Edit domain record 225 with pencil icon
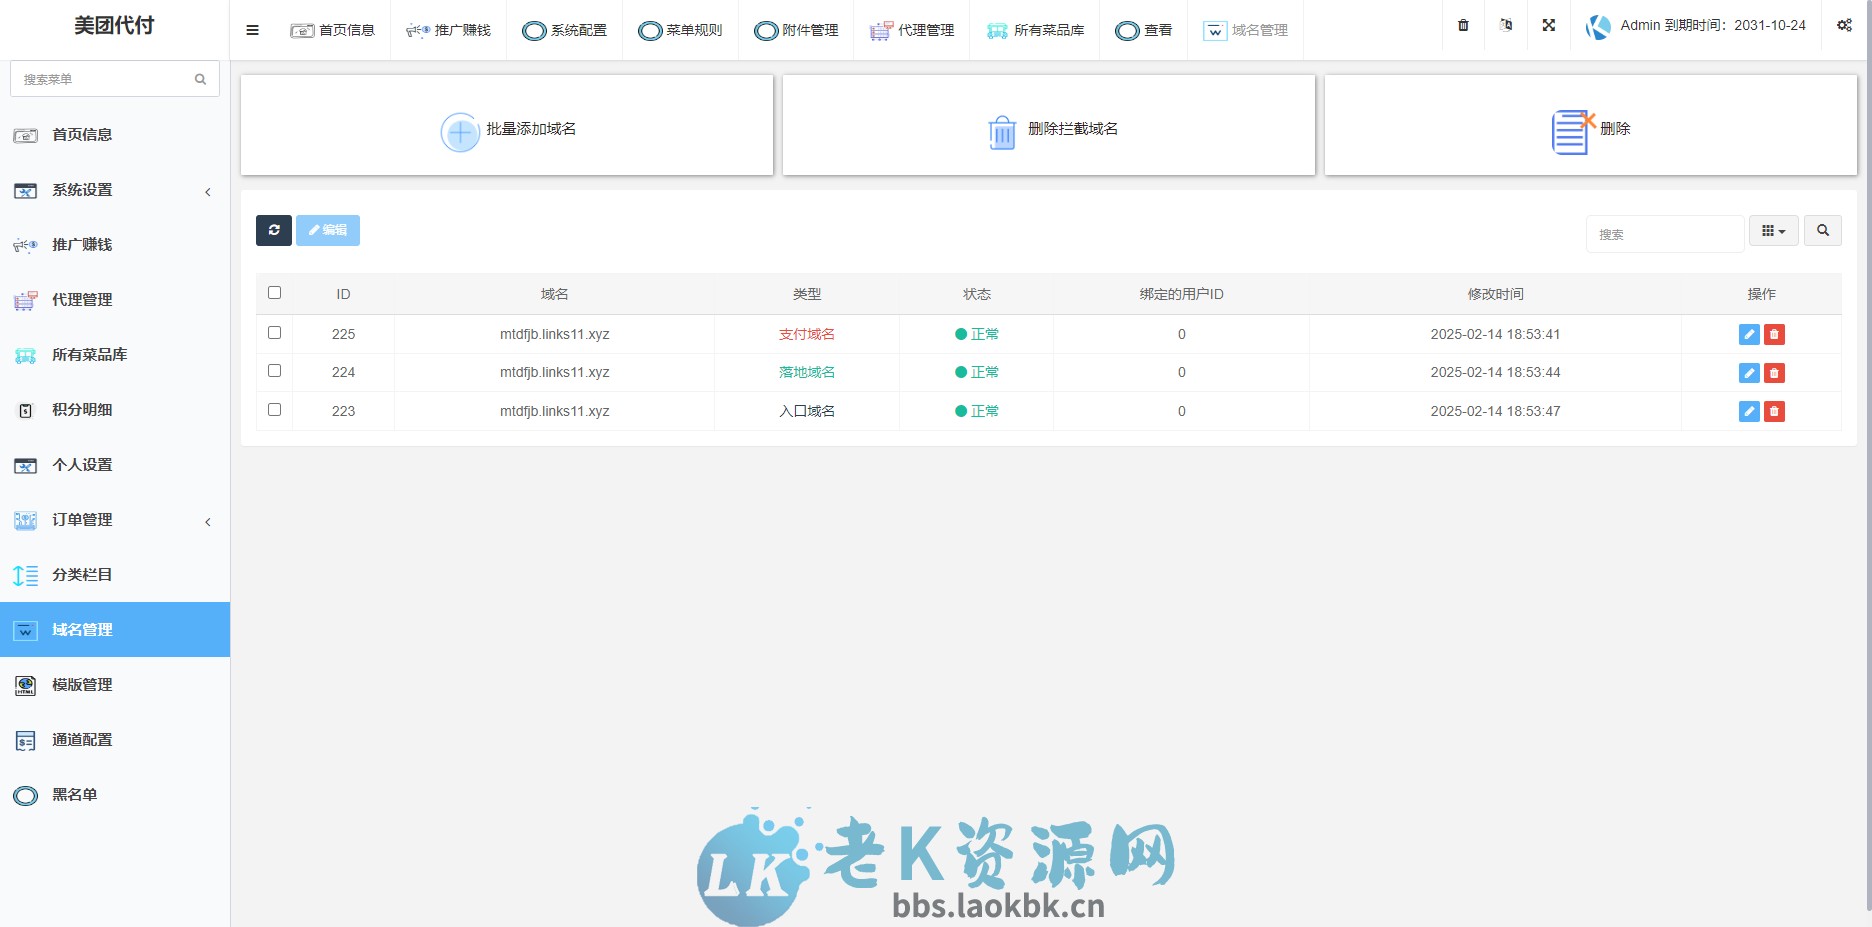 [1748, 334]
